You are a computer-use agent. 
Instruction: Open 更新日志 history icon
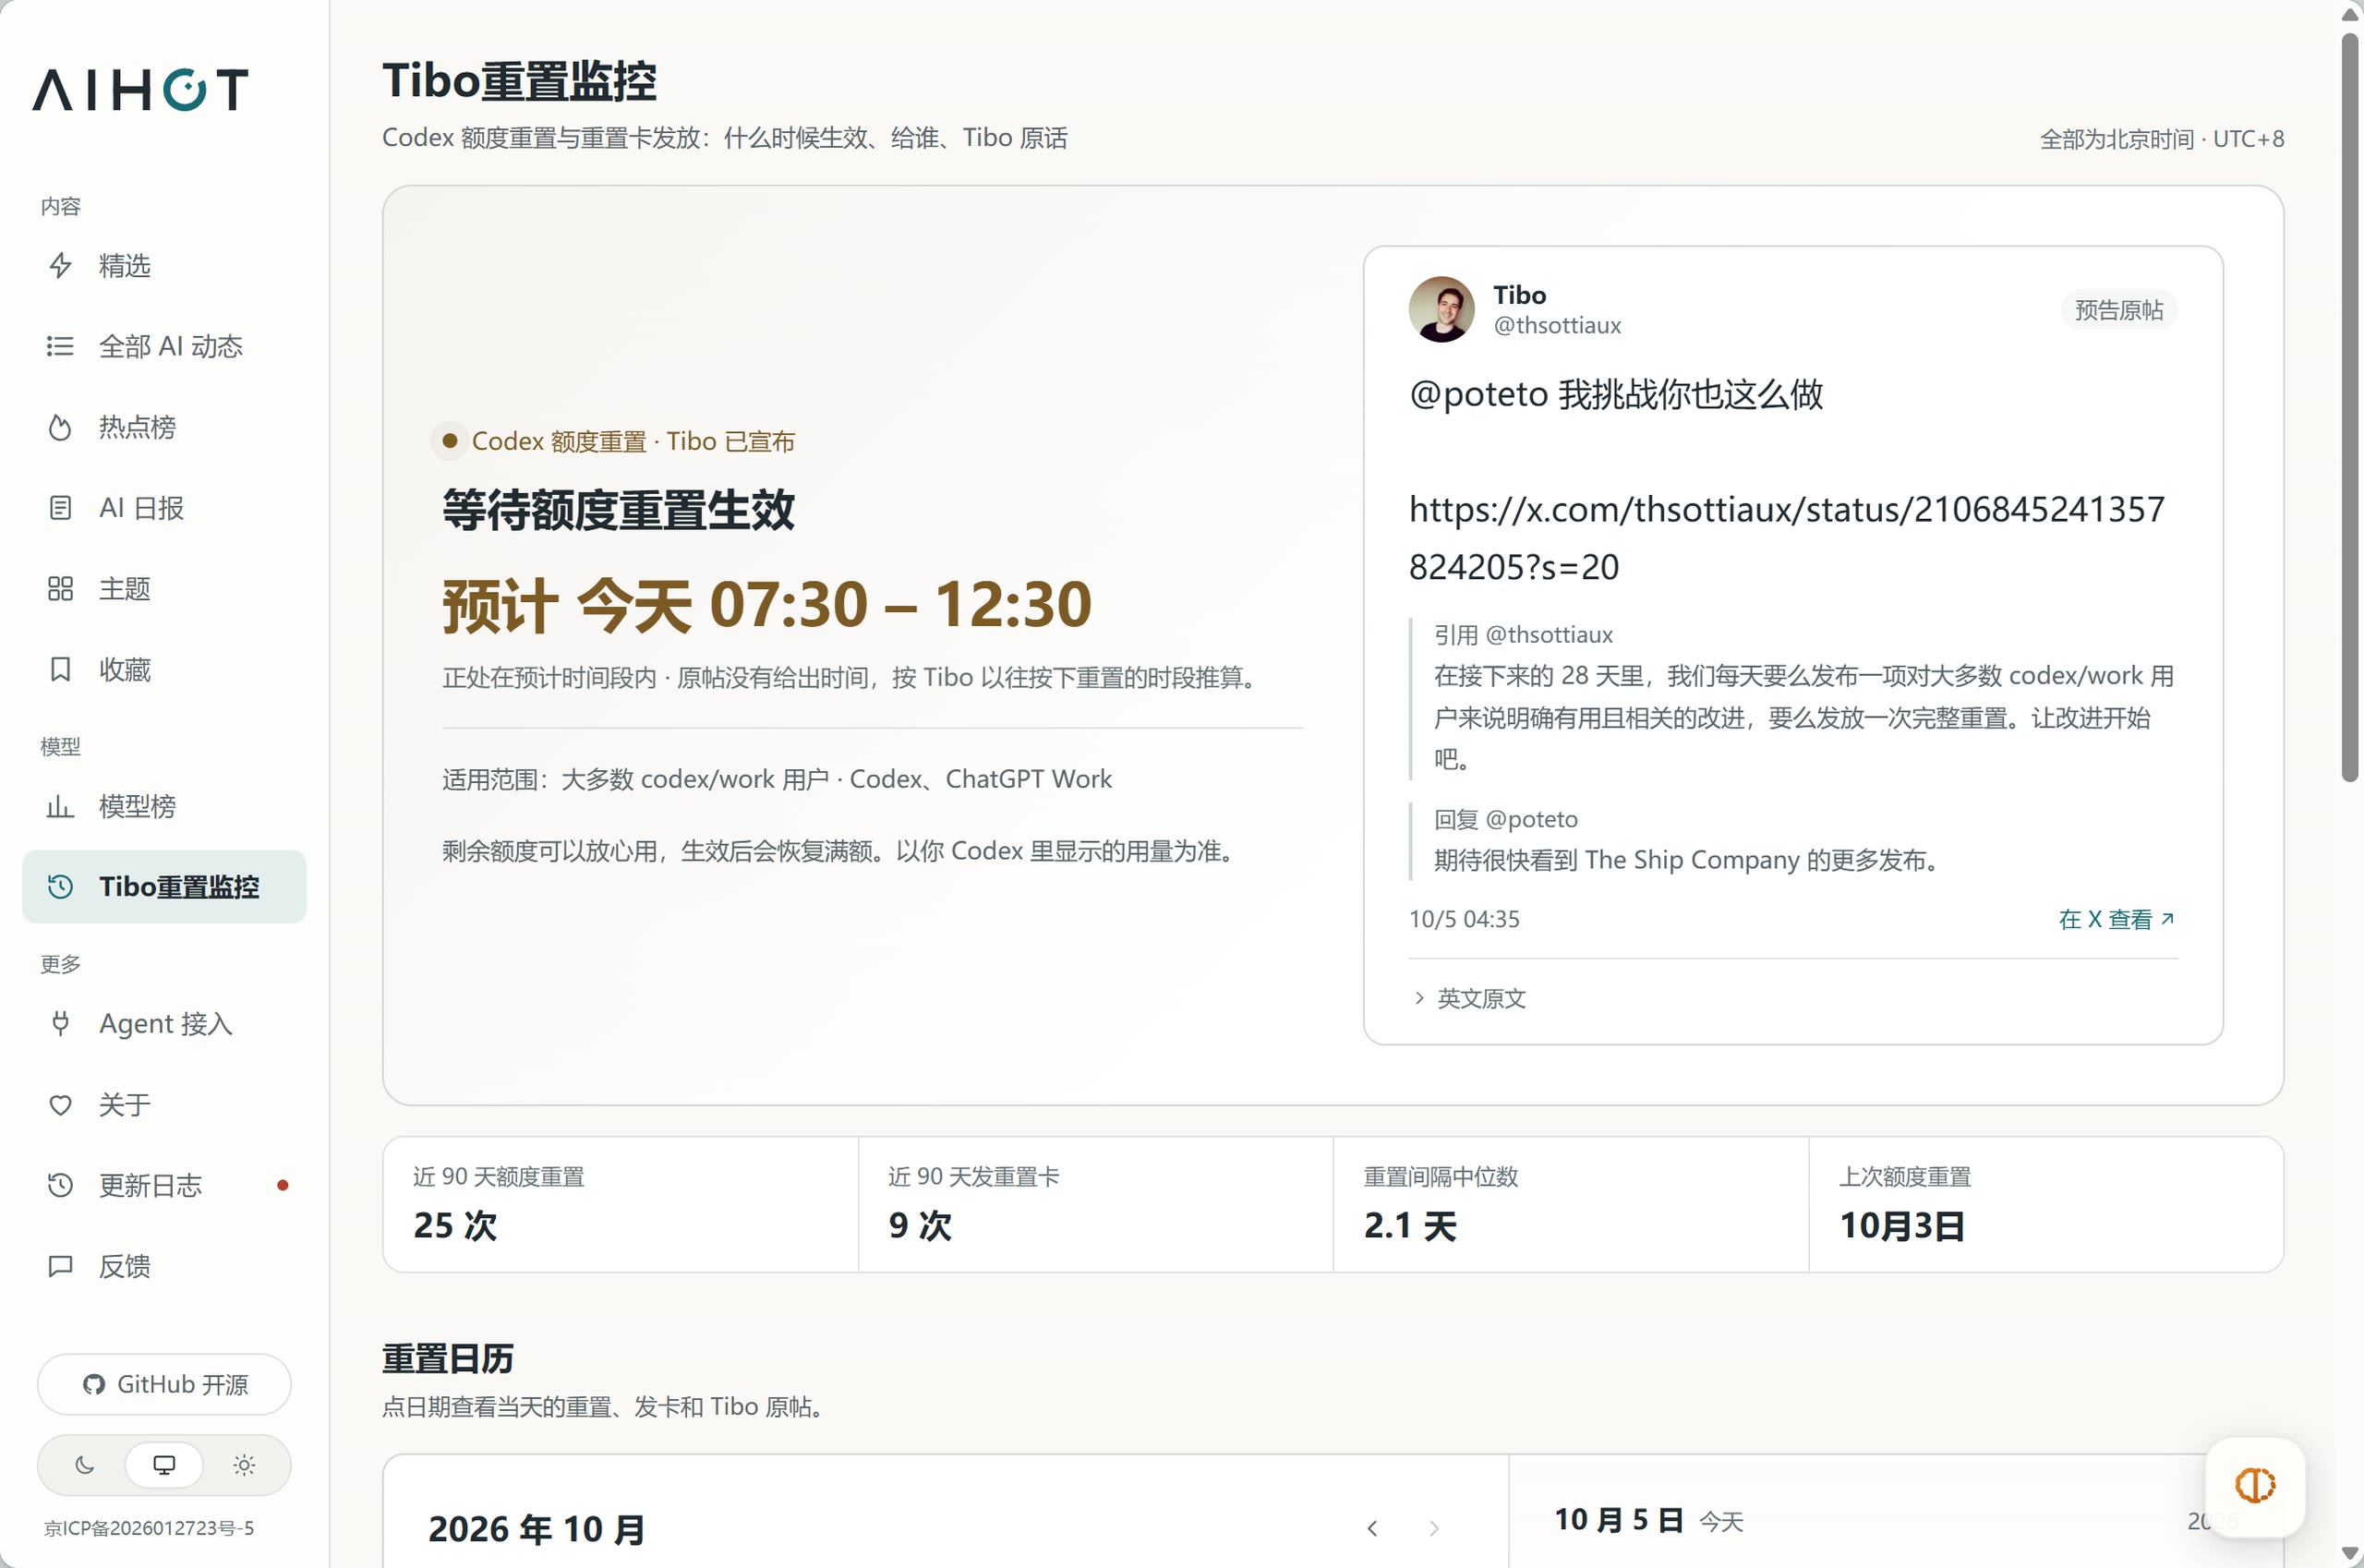tap(60, 1185)
